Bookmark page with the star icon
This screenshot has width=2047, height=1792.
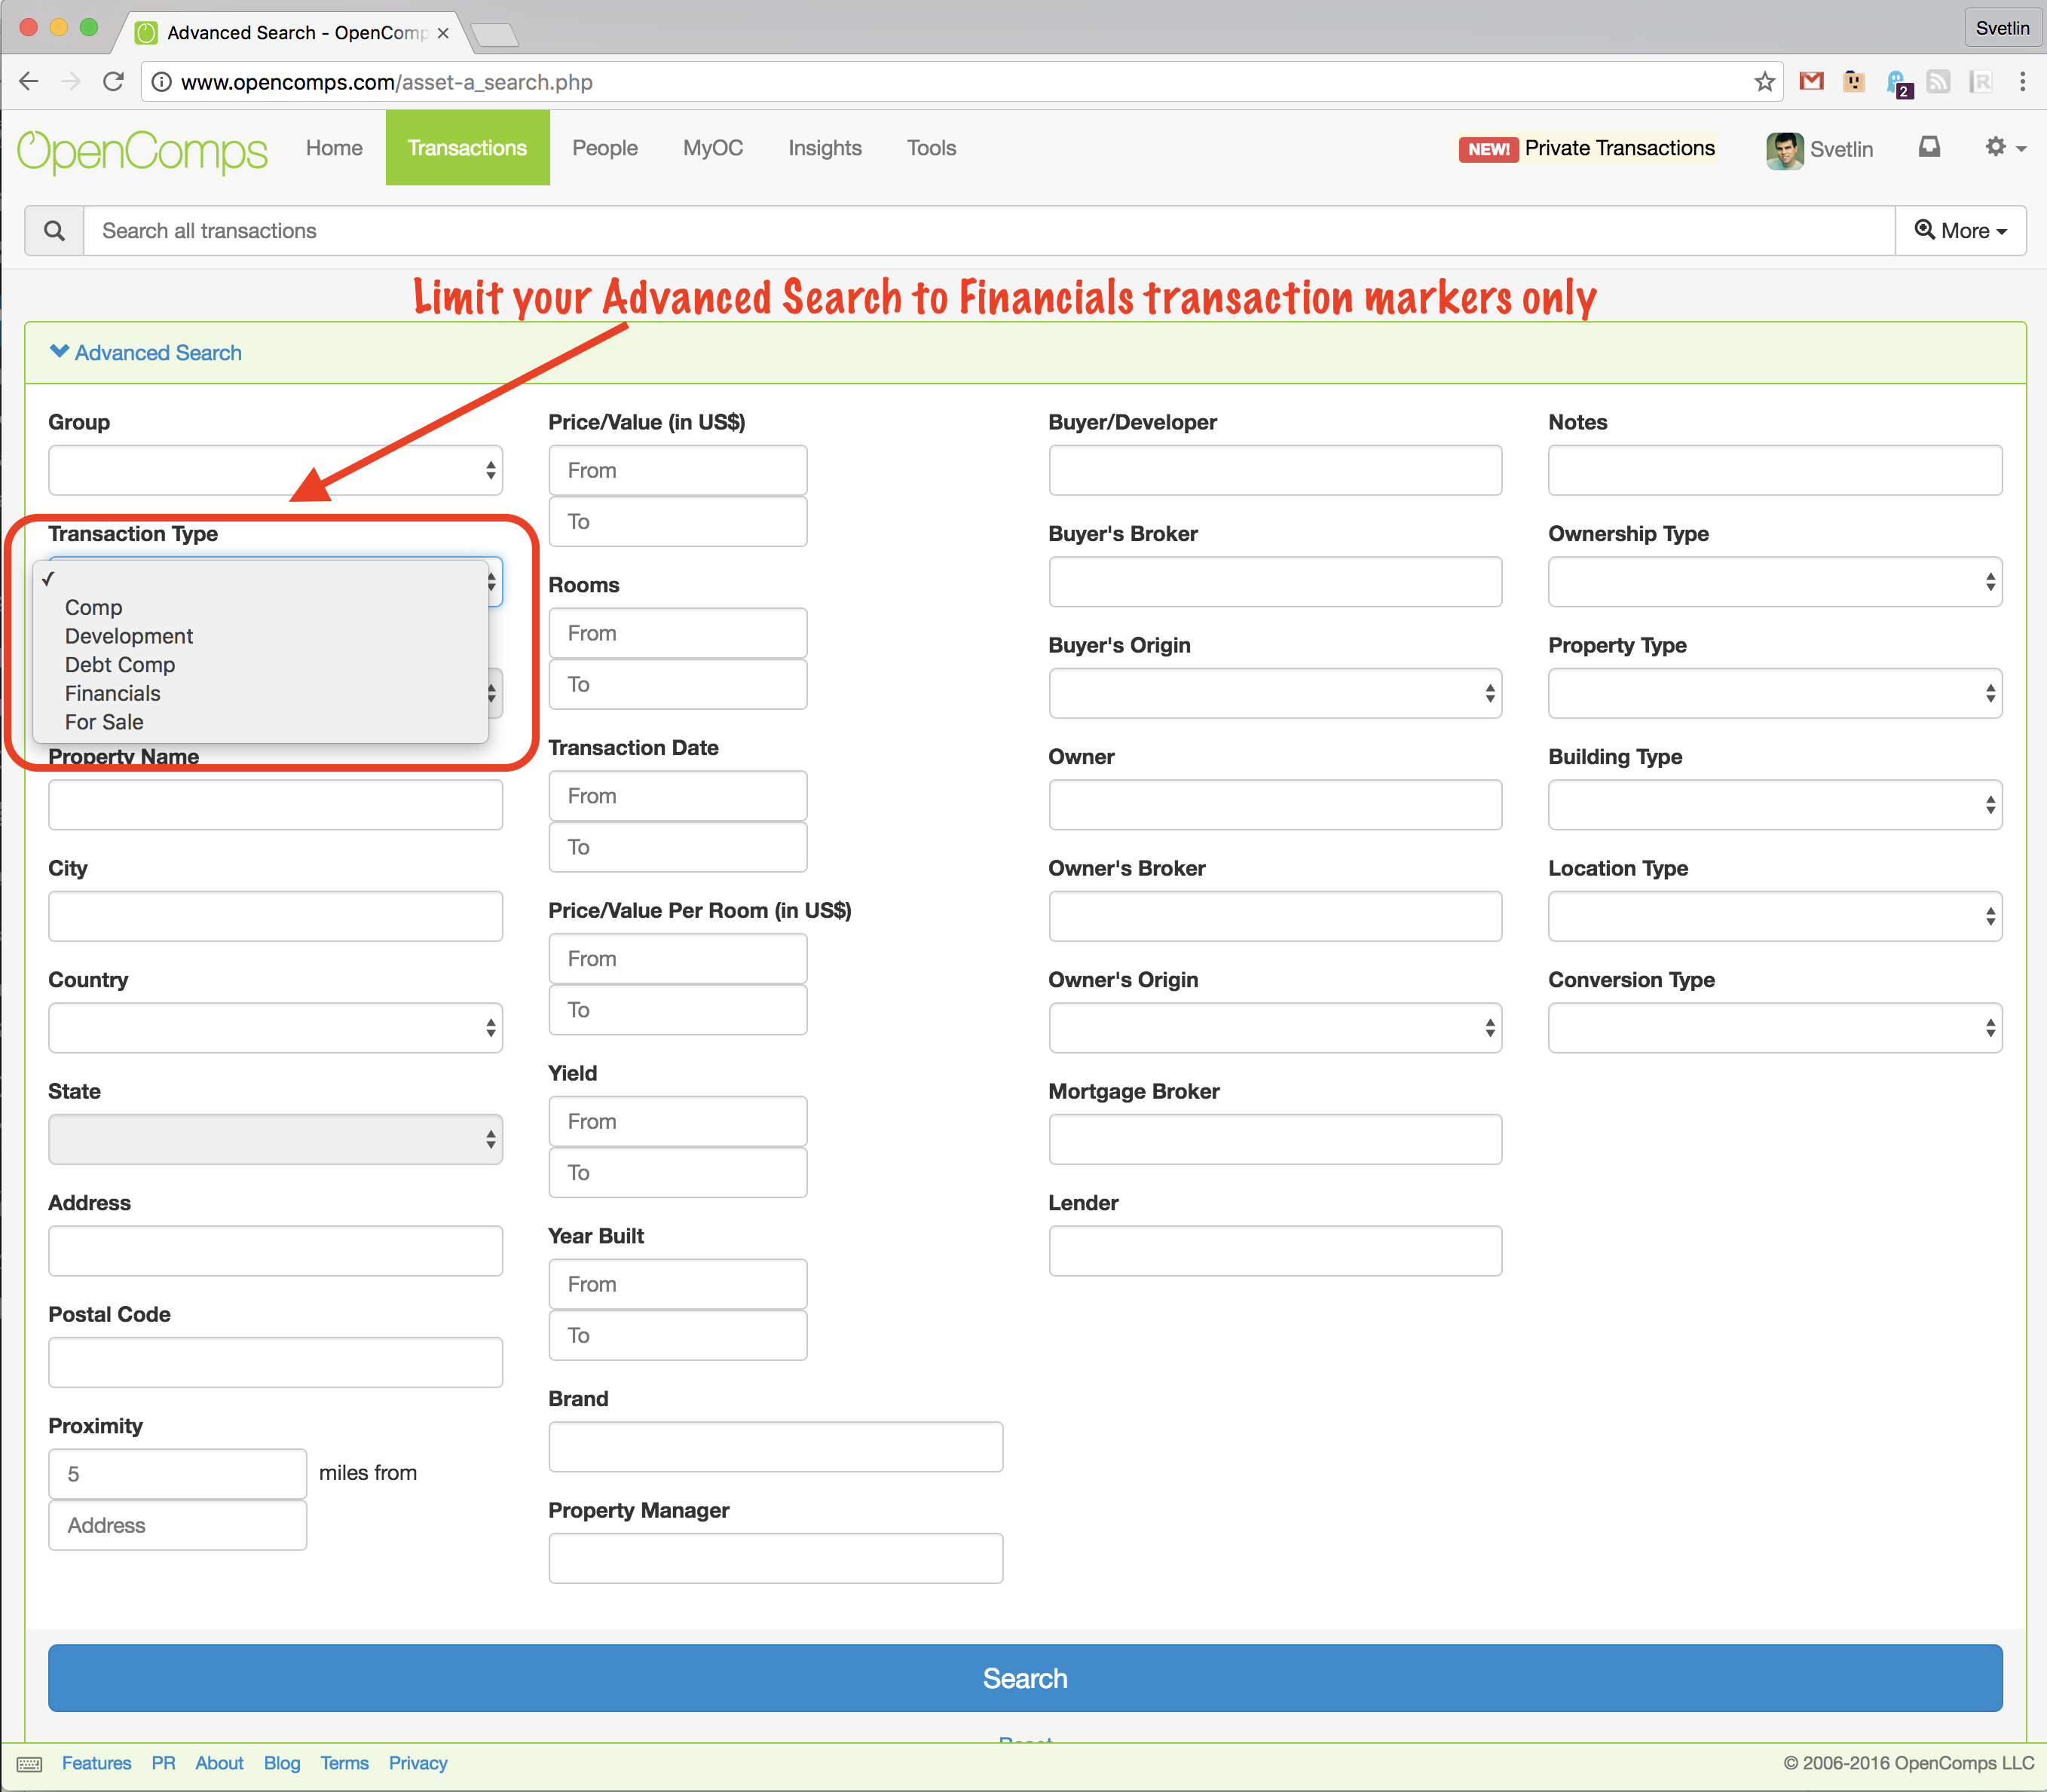coord(1764,82)
